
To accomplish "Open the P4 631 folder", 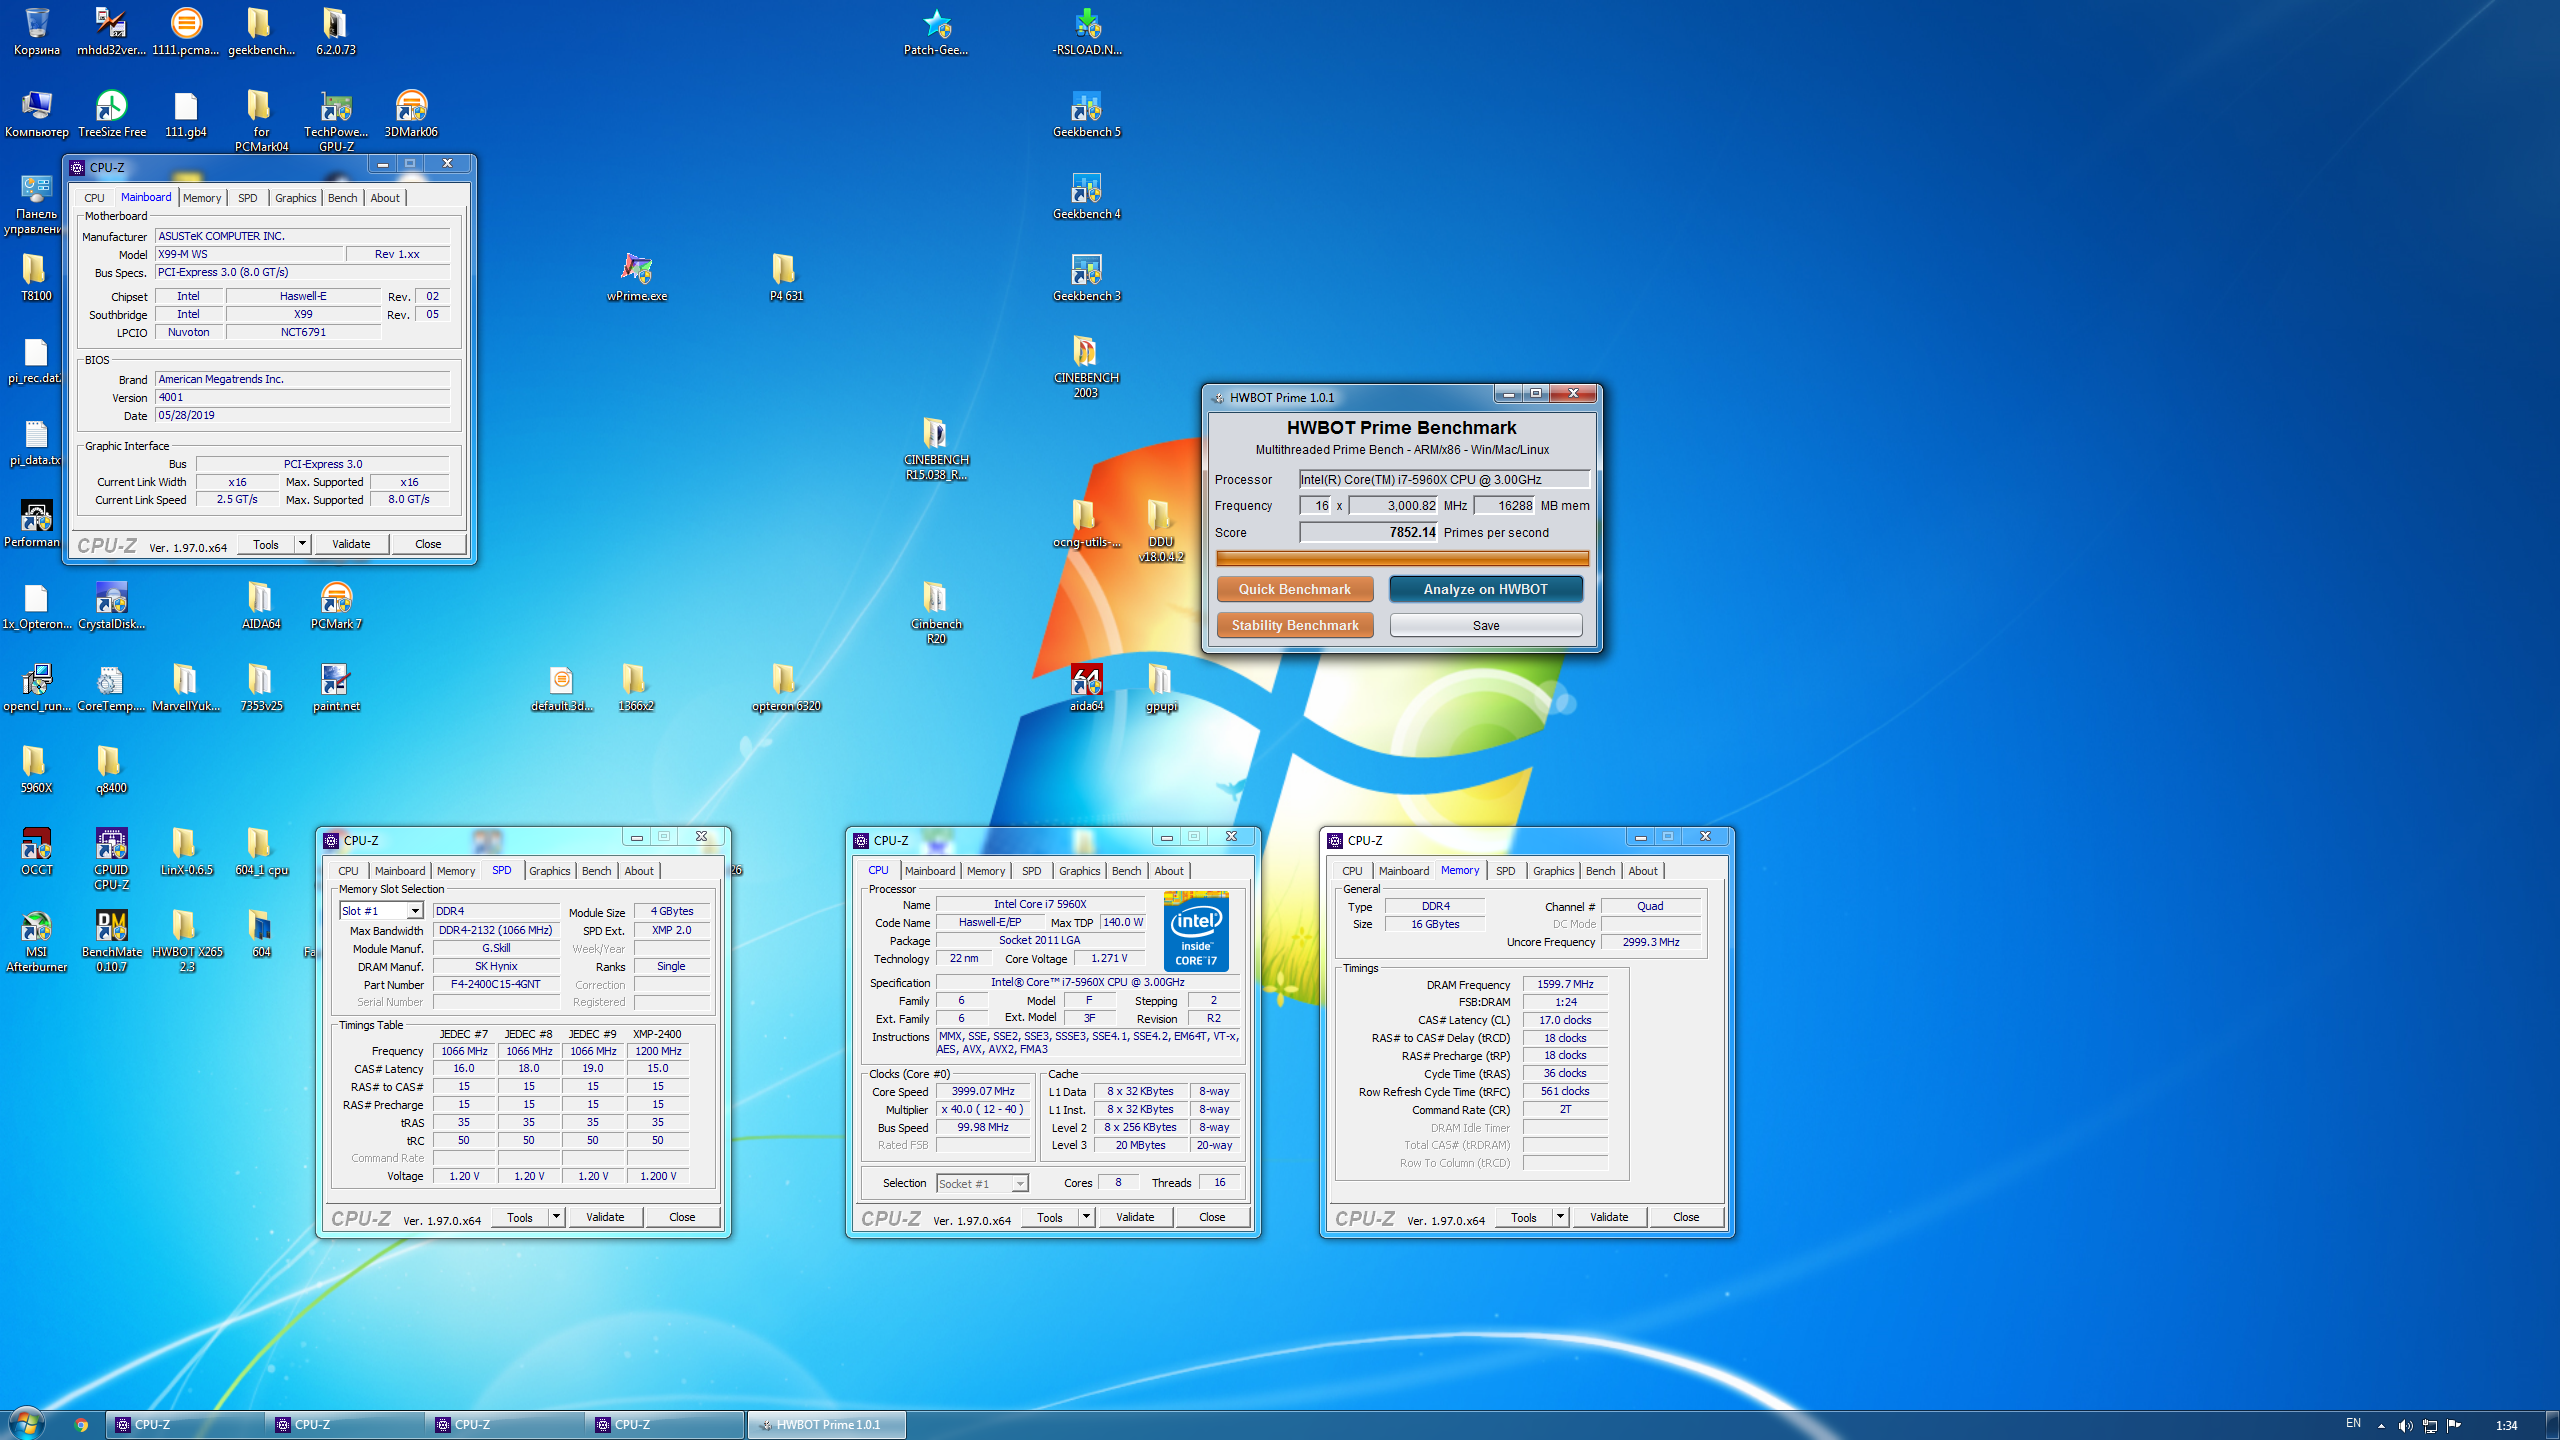I will (786, 277).
